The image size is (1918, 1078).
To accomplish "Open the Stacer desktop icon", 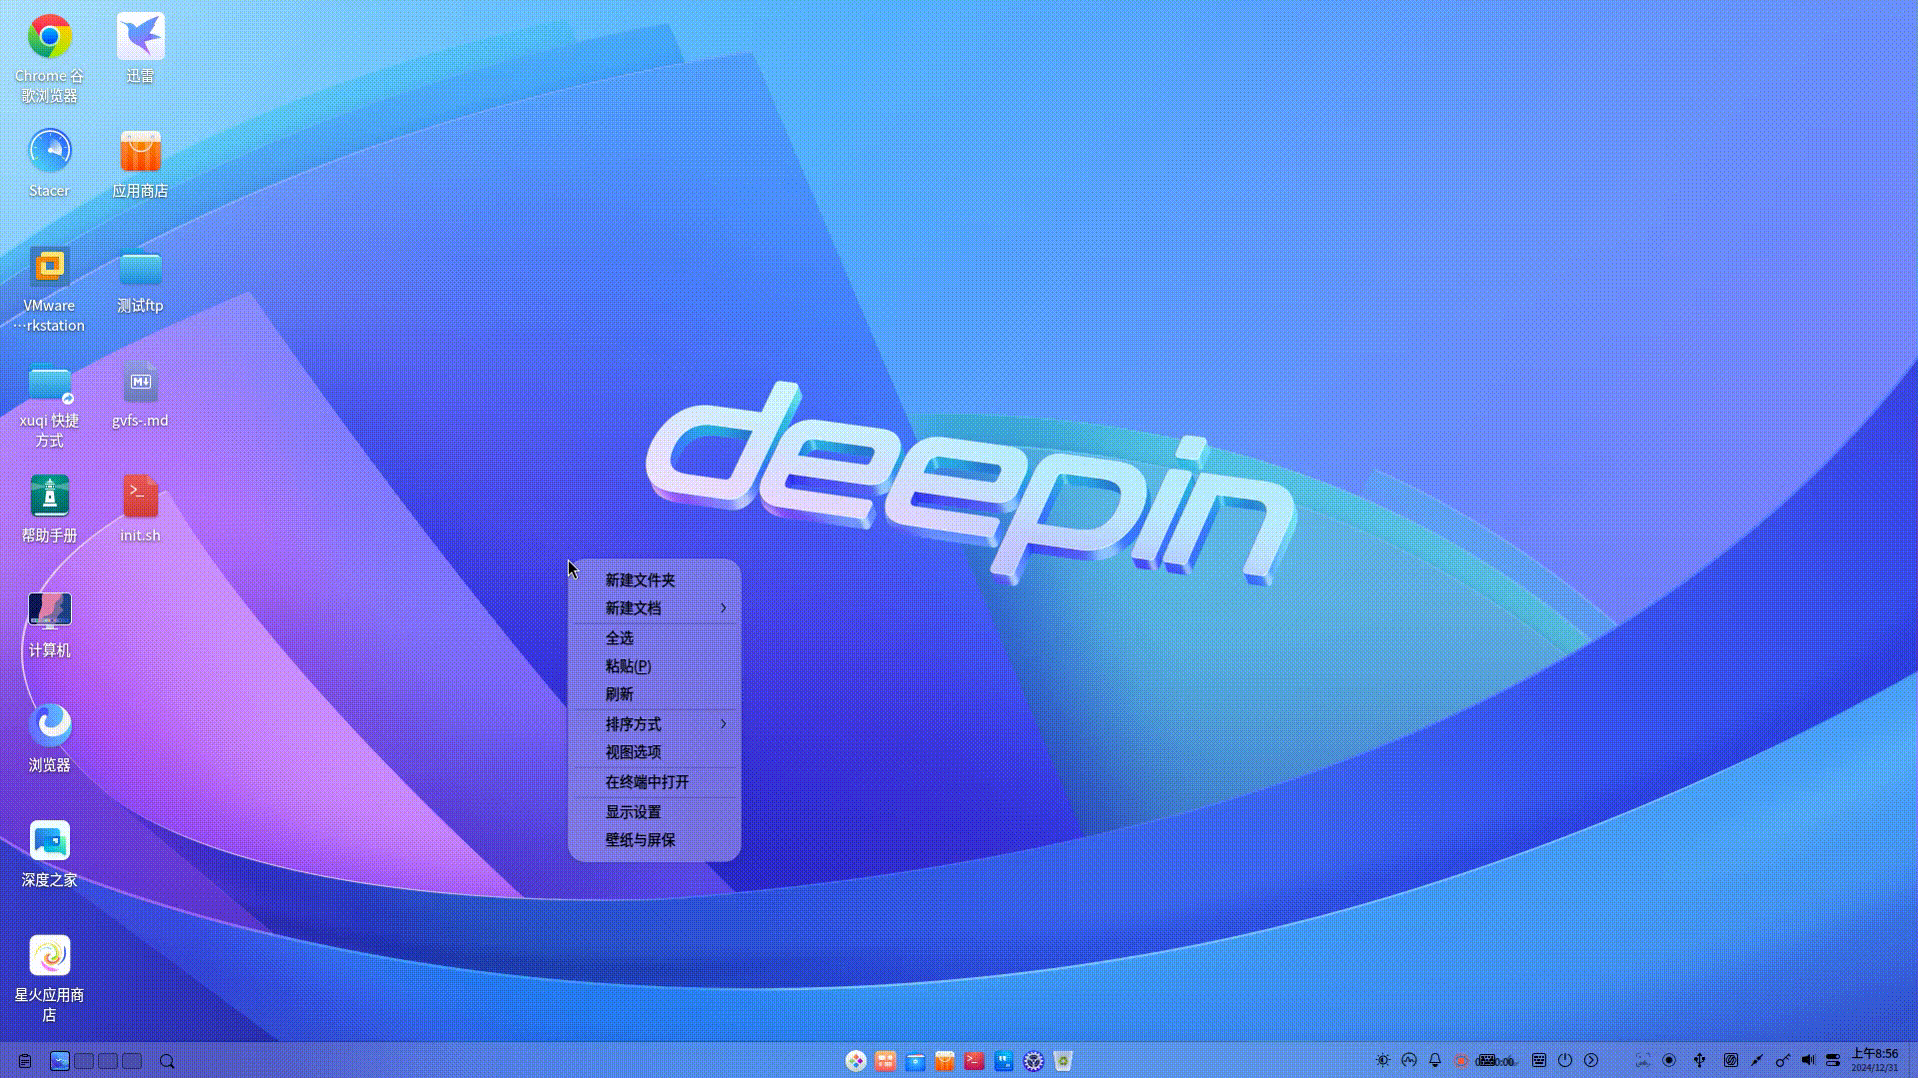I will pyautogui.click(x=49, y=153).
